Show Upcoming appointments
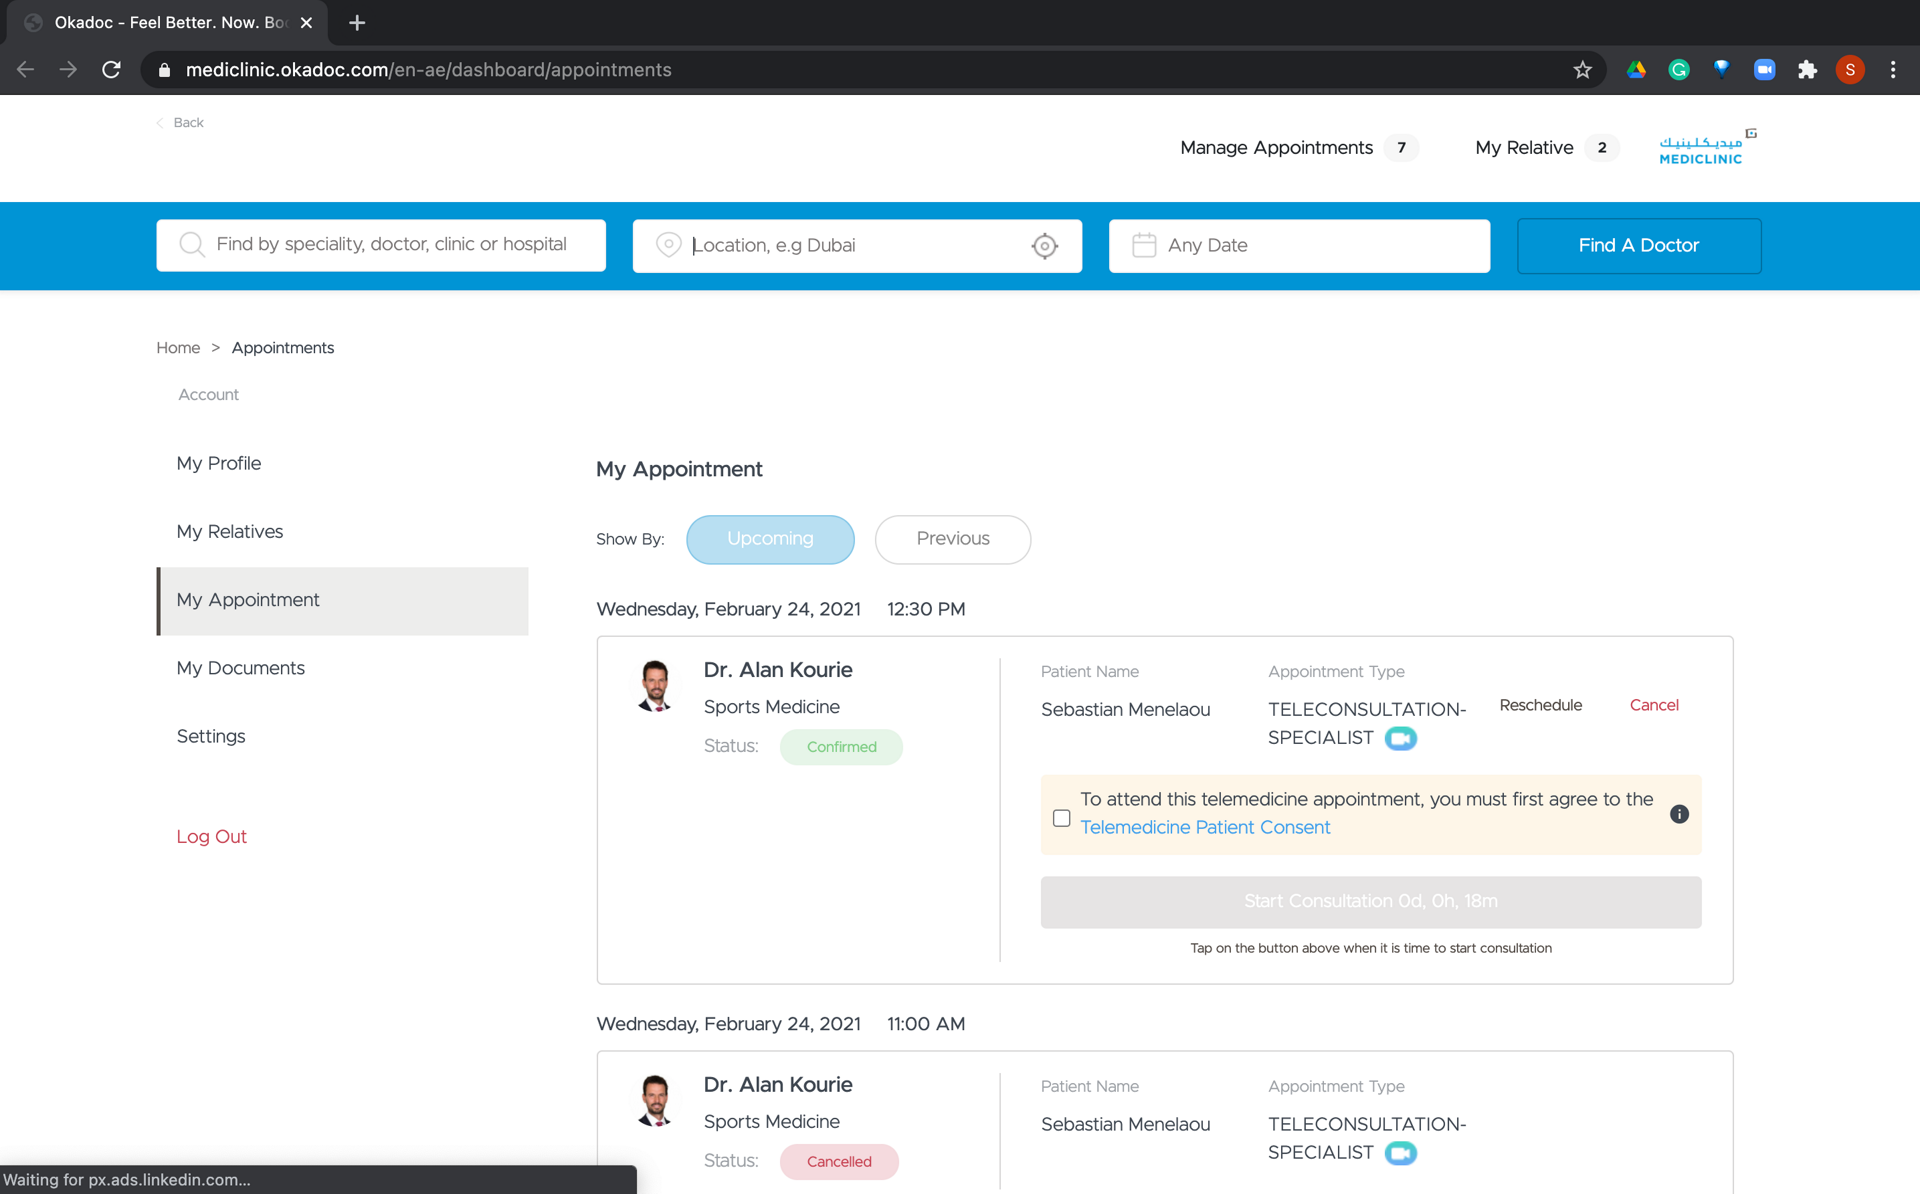Screen dimensions: 1920x1194 pos(770,539)
